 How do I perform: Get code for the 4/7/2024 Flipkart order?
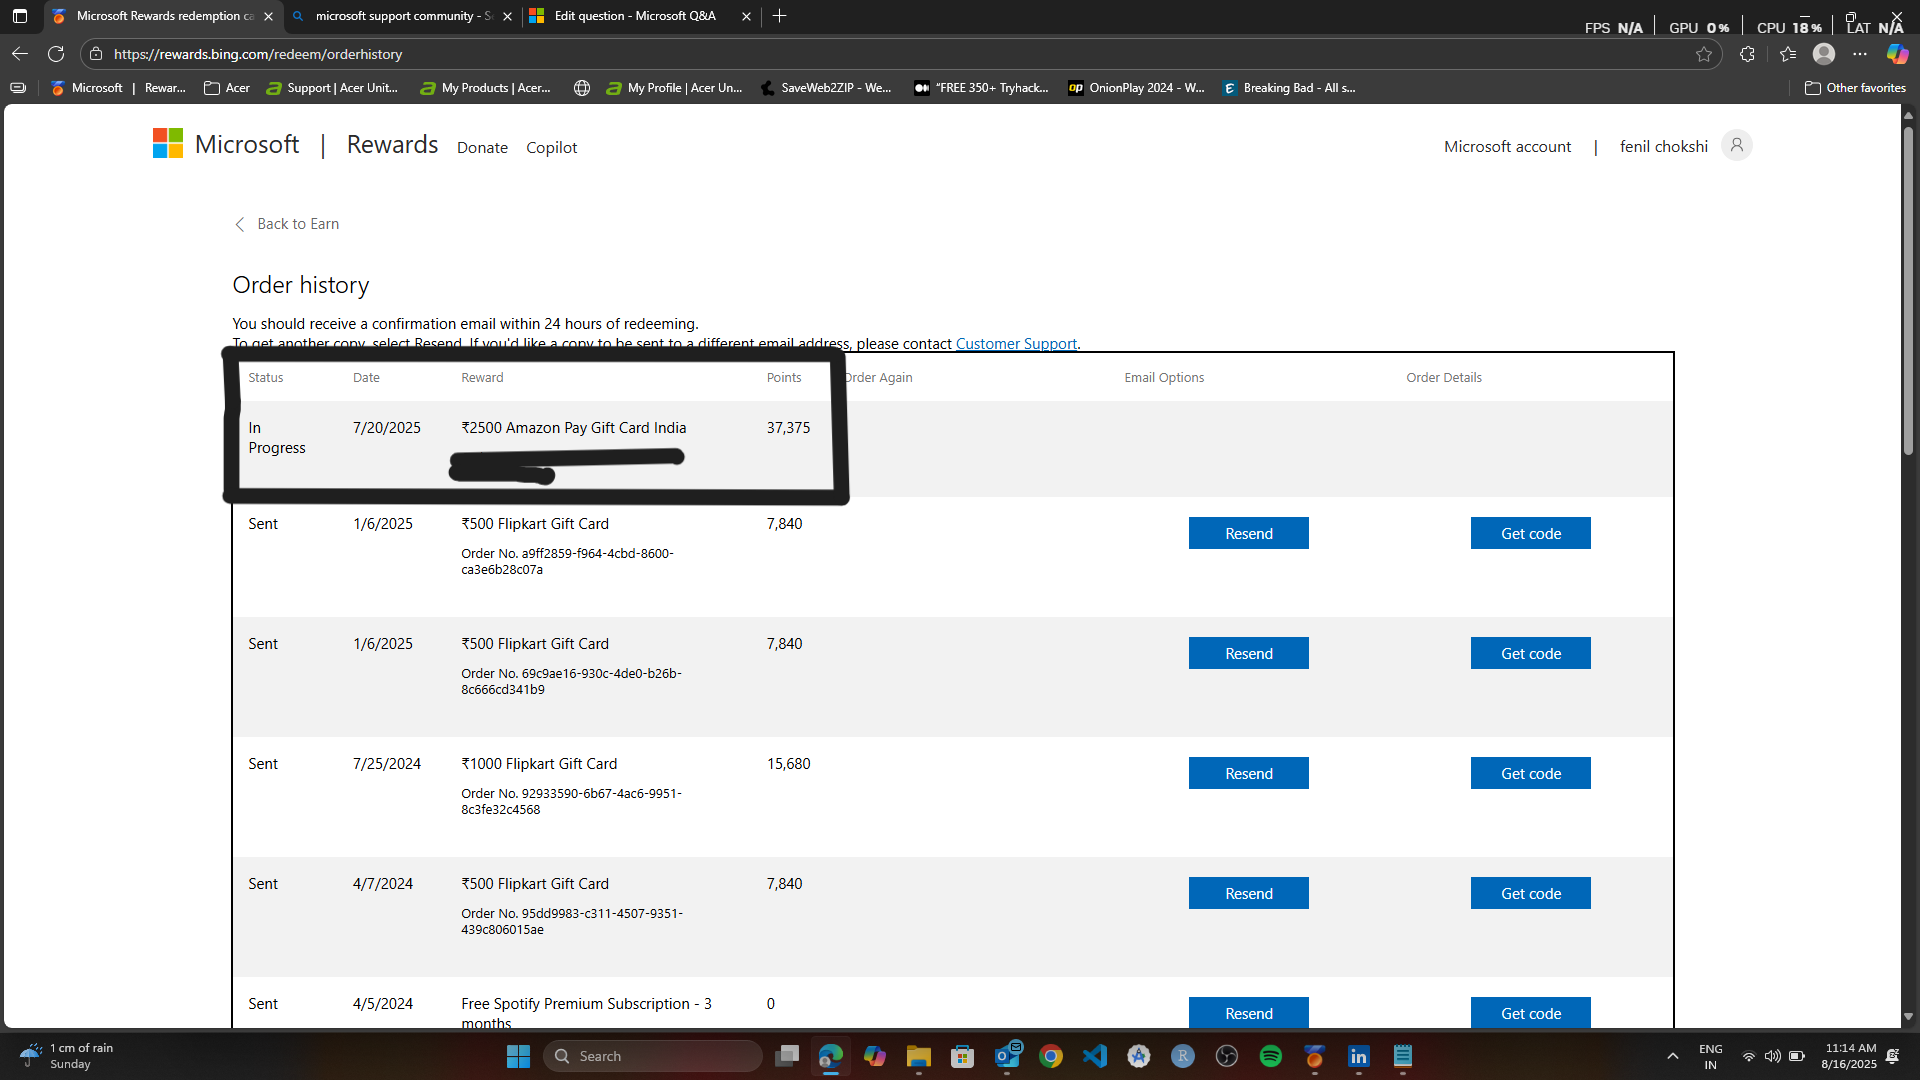tap(1531, 893)
